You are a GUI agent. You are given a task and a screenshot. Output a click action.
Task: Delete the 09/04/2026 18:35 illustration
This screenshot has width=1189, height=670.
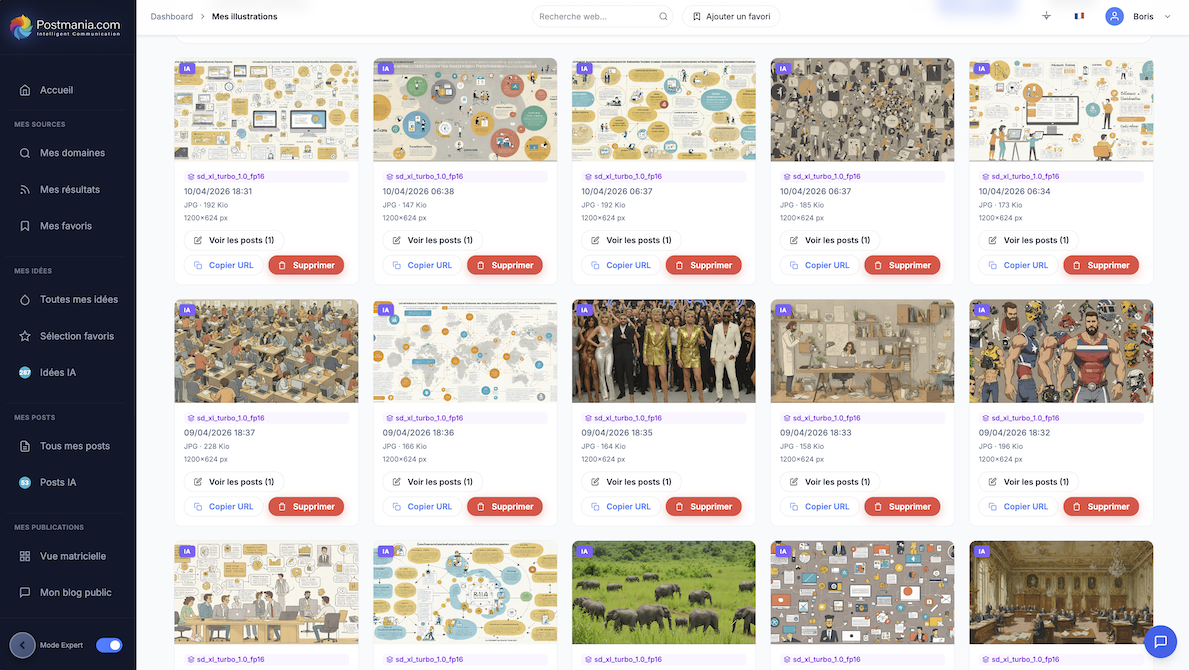704,507
